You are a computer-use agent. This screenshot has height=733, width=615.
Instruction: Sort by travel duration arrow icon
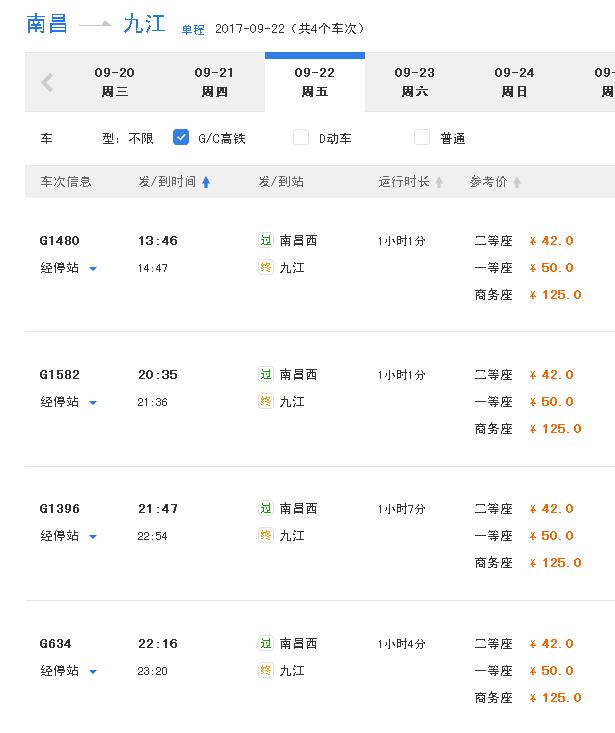tap(439, 182)
